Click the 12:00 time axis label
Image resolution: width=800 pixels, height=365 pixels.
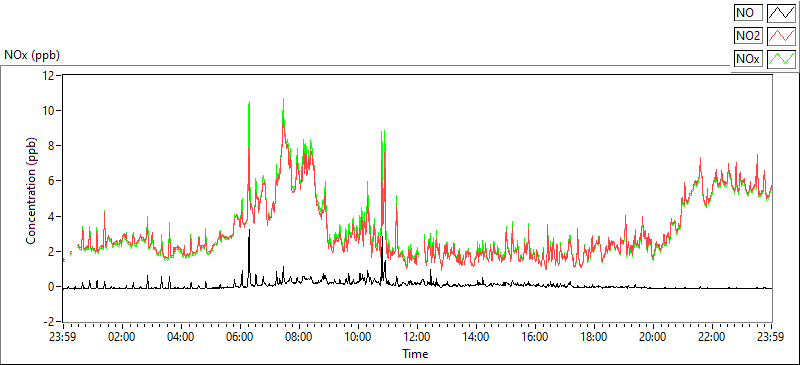417,337
